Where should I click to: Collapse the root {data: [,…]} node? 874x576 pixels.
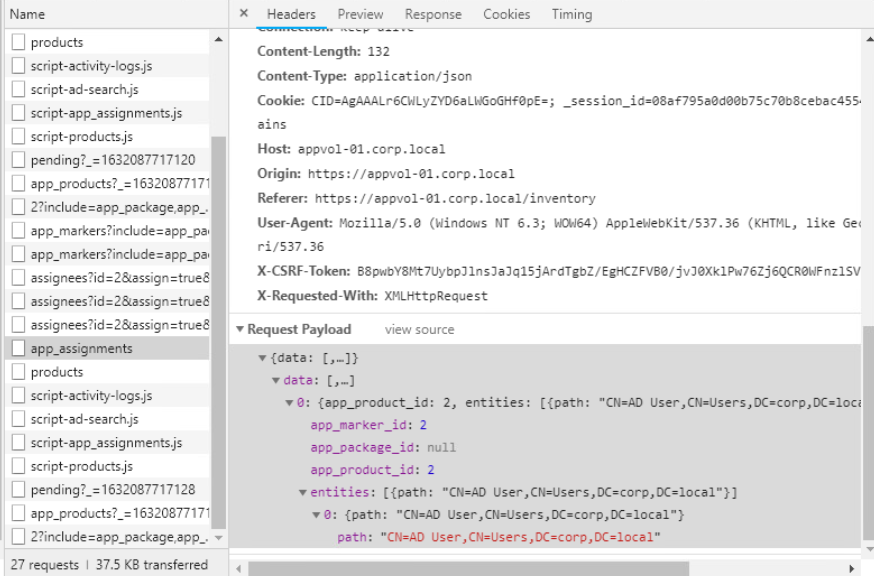tap(263, 357)
